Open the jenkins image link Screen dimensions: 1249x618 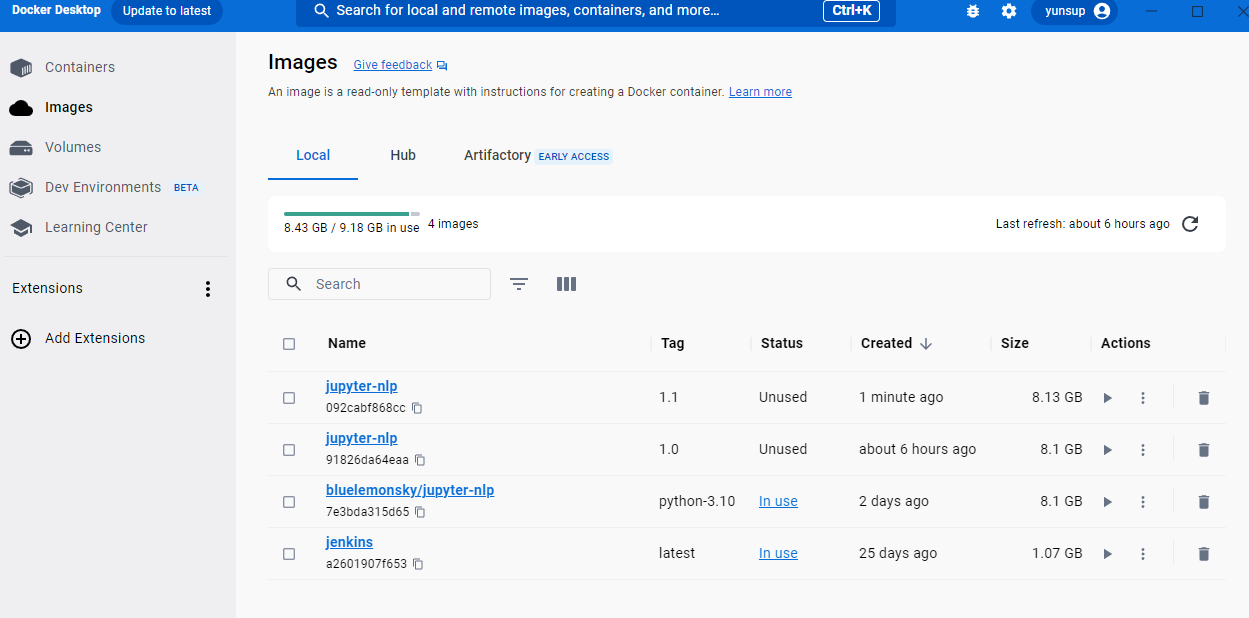click(x=350, y=542)
